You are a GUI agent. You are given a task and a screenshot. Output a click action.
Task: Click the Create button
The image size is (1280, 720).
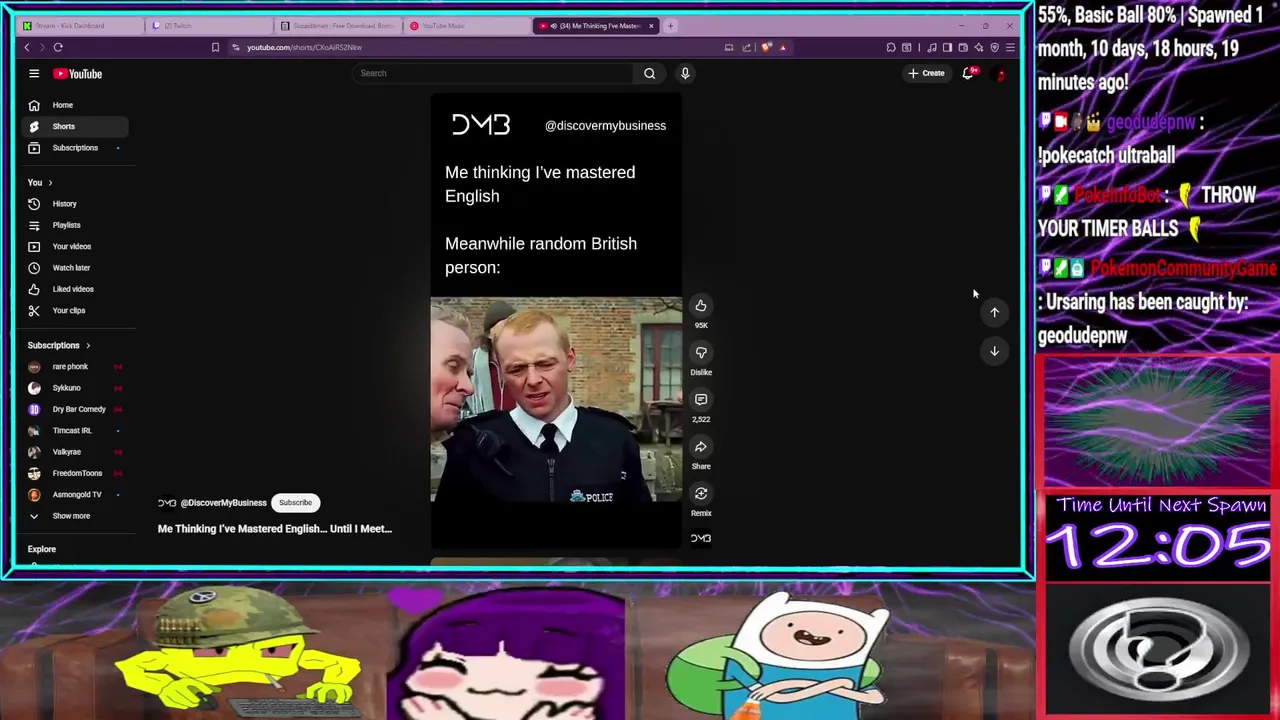[x=926, y=73]
